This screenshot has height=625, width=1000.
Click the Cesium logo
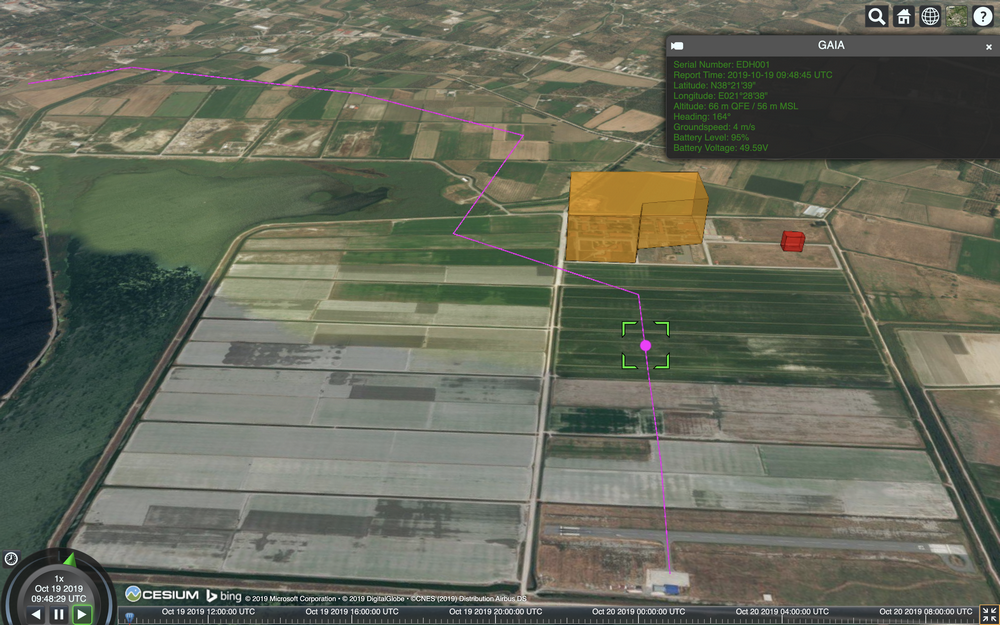(162, 594)
